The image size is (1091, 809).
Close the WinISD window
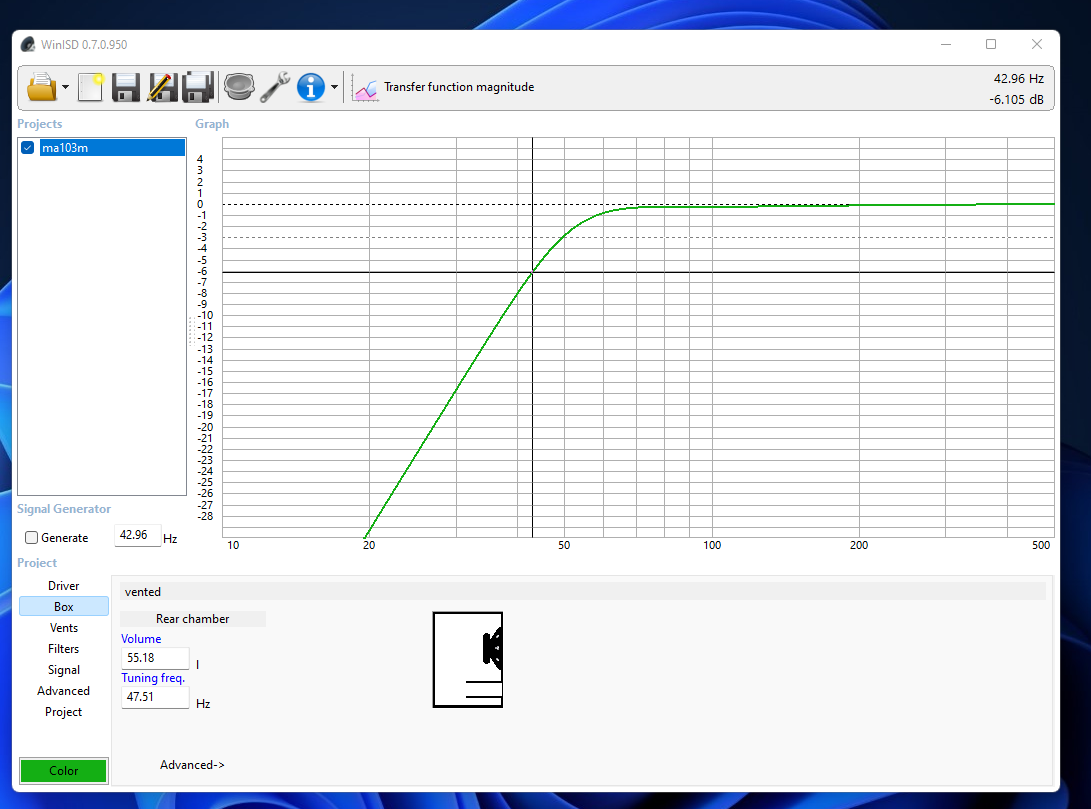coord(1037,45)
